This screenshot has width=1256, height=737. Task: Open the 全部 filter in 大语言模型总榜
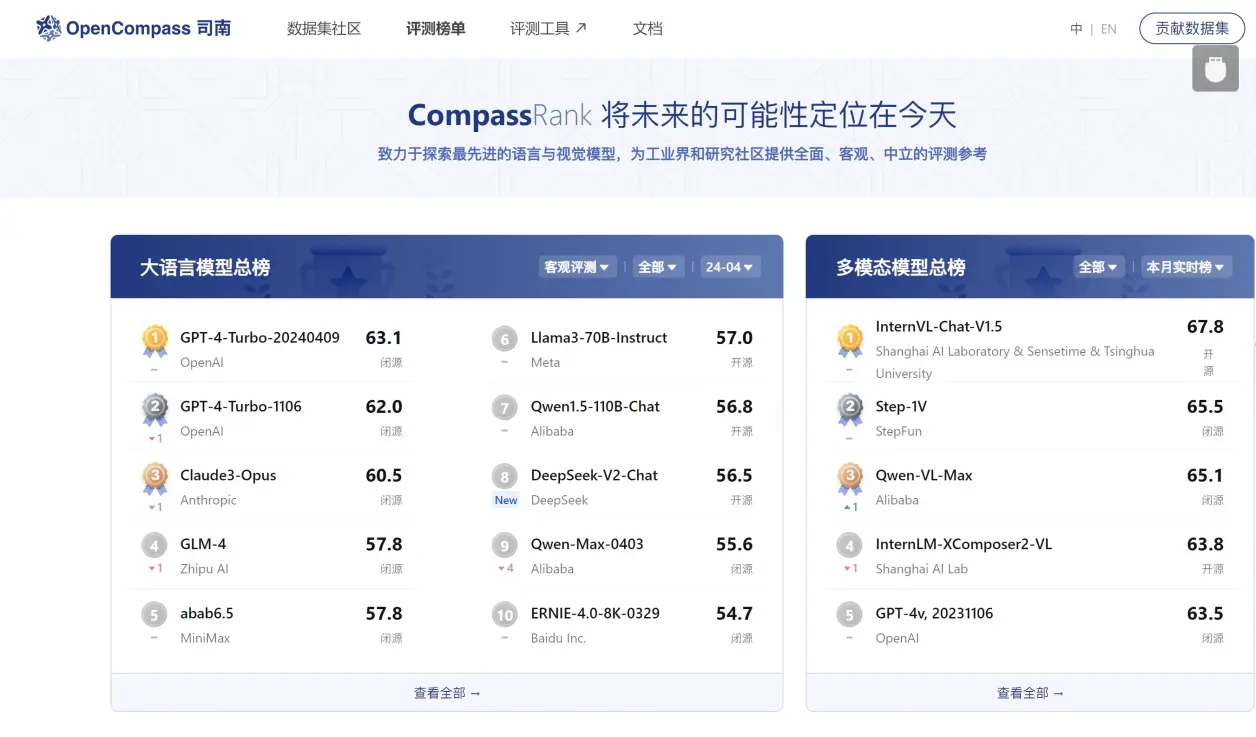(657, 267)
